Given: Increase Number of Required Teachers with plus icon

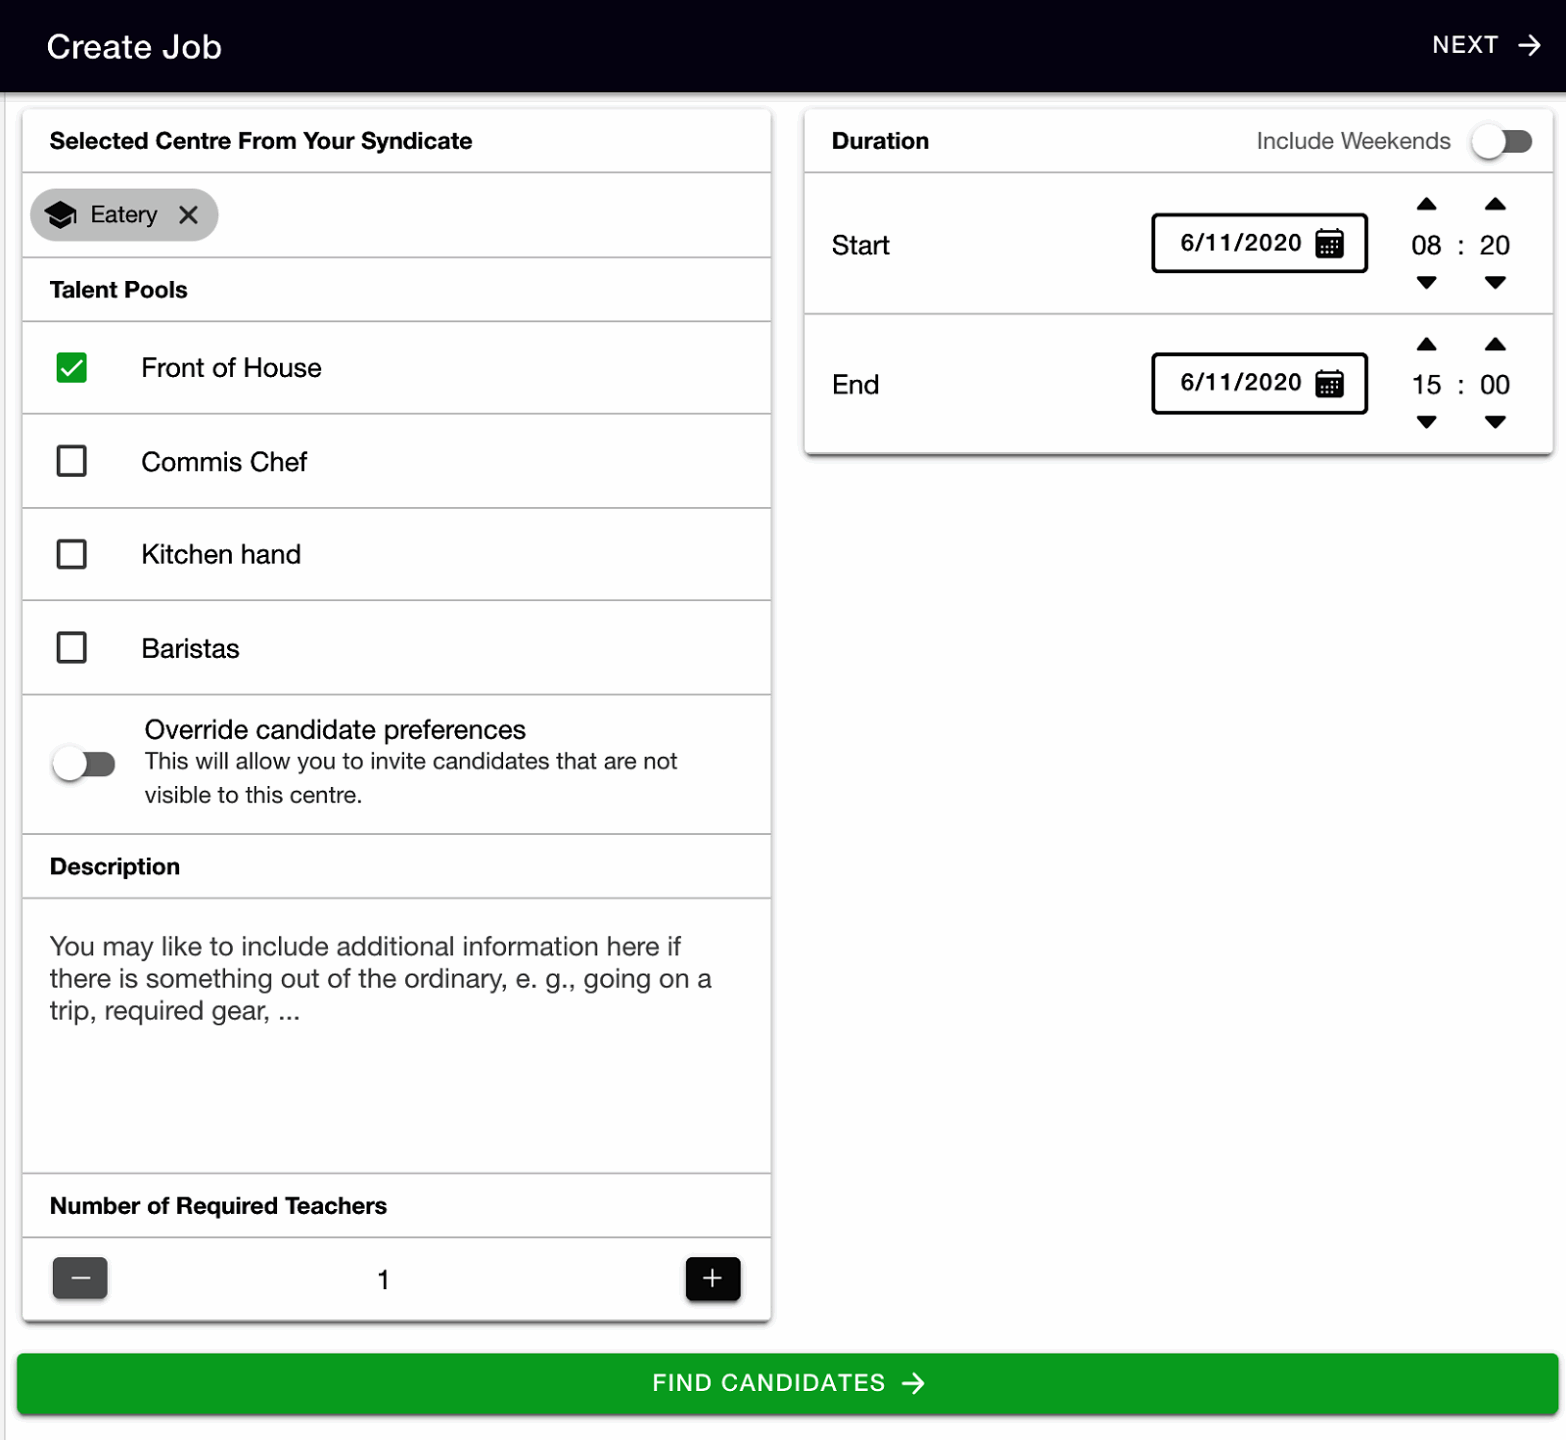Looking at the screenshot, I should pyautogui.click(x=712, y=1278).
